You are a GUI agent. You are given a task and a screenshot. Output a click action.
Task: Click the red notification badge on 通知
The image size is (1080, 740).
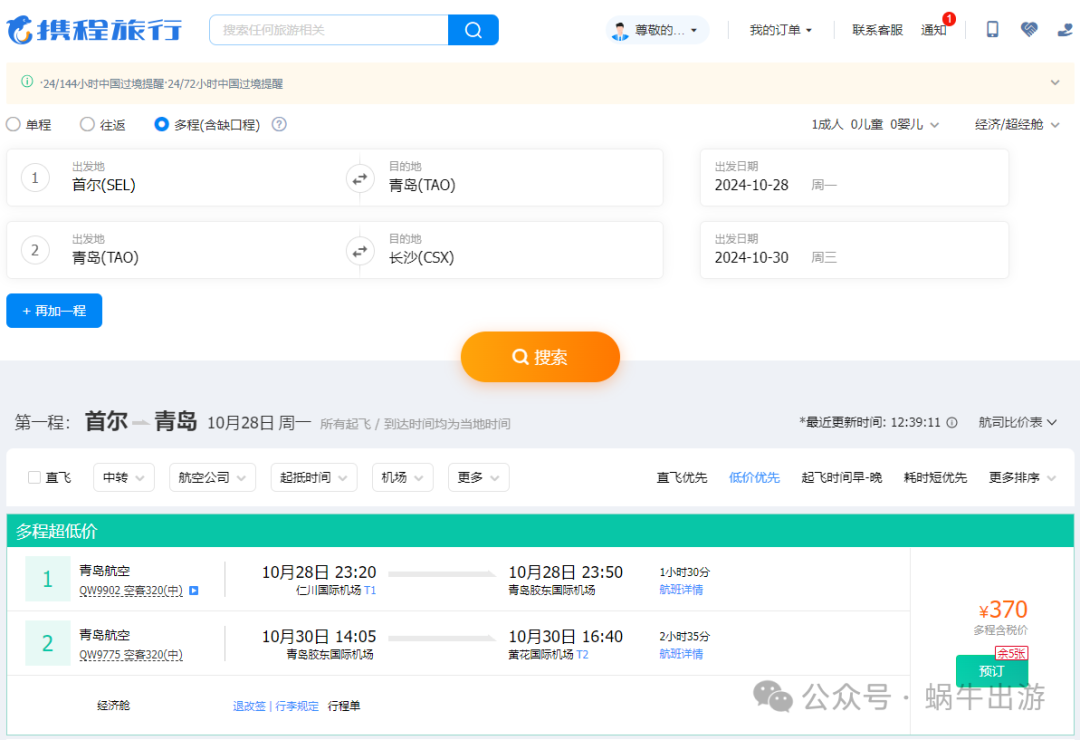click(949, 19)
